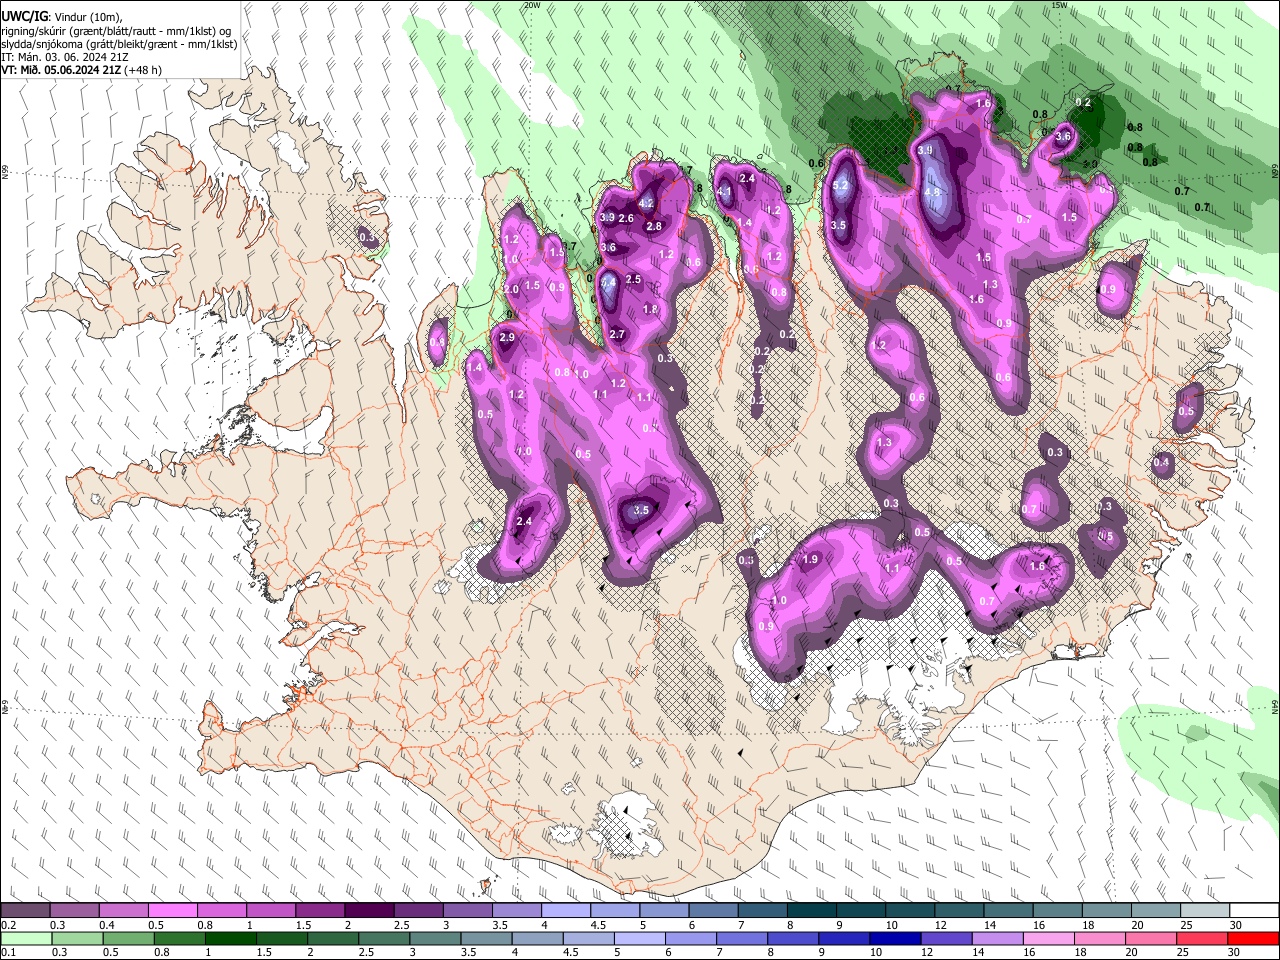
Task: Click the red swatch above '30' in rain scale
Action: 1254,938
